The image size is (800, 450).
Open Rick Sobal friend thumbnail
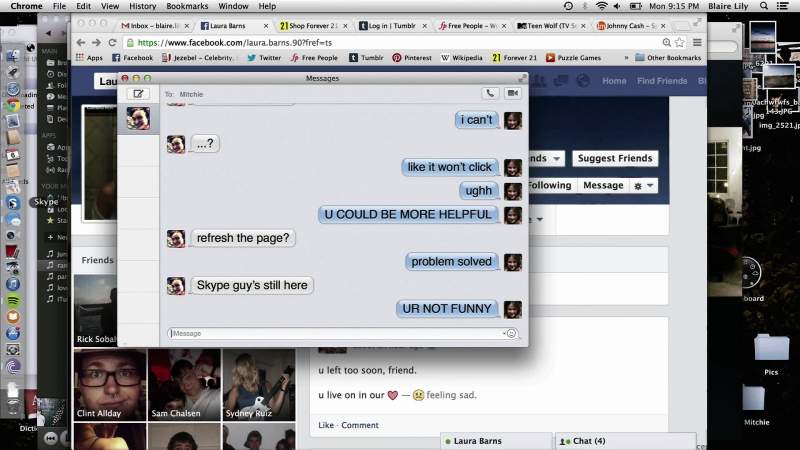pos(96,310)
